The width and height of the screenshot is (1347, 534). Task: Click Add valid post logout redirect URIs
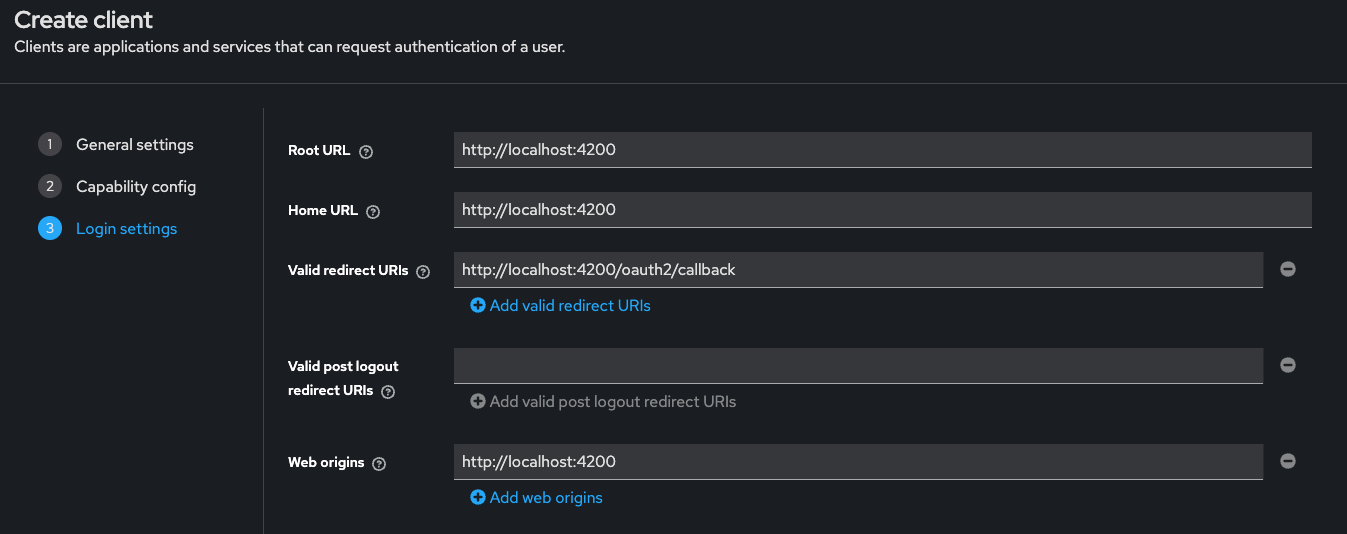(x=613, y=401)
